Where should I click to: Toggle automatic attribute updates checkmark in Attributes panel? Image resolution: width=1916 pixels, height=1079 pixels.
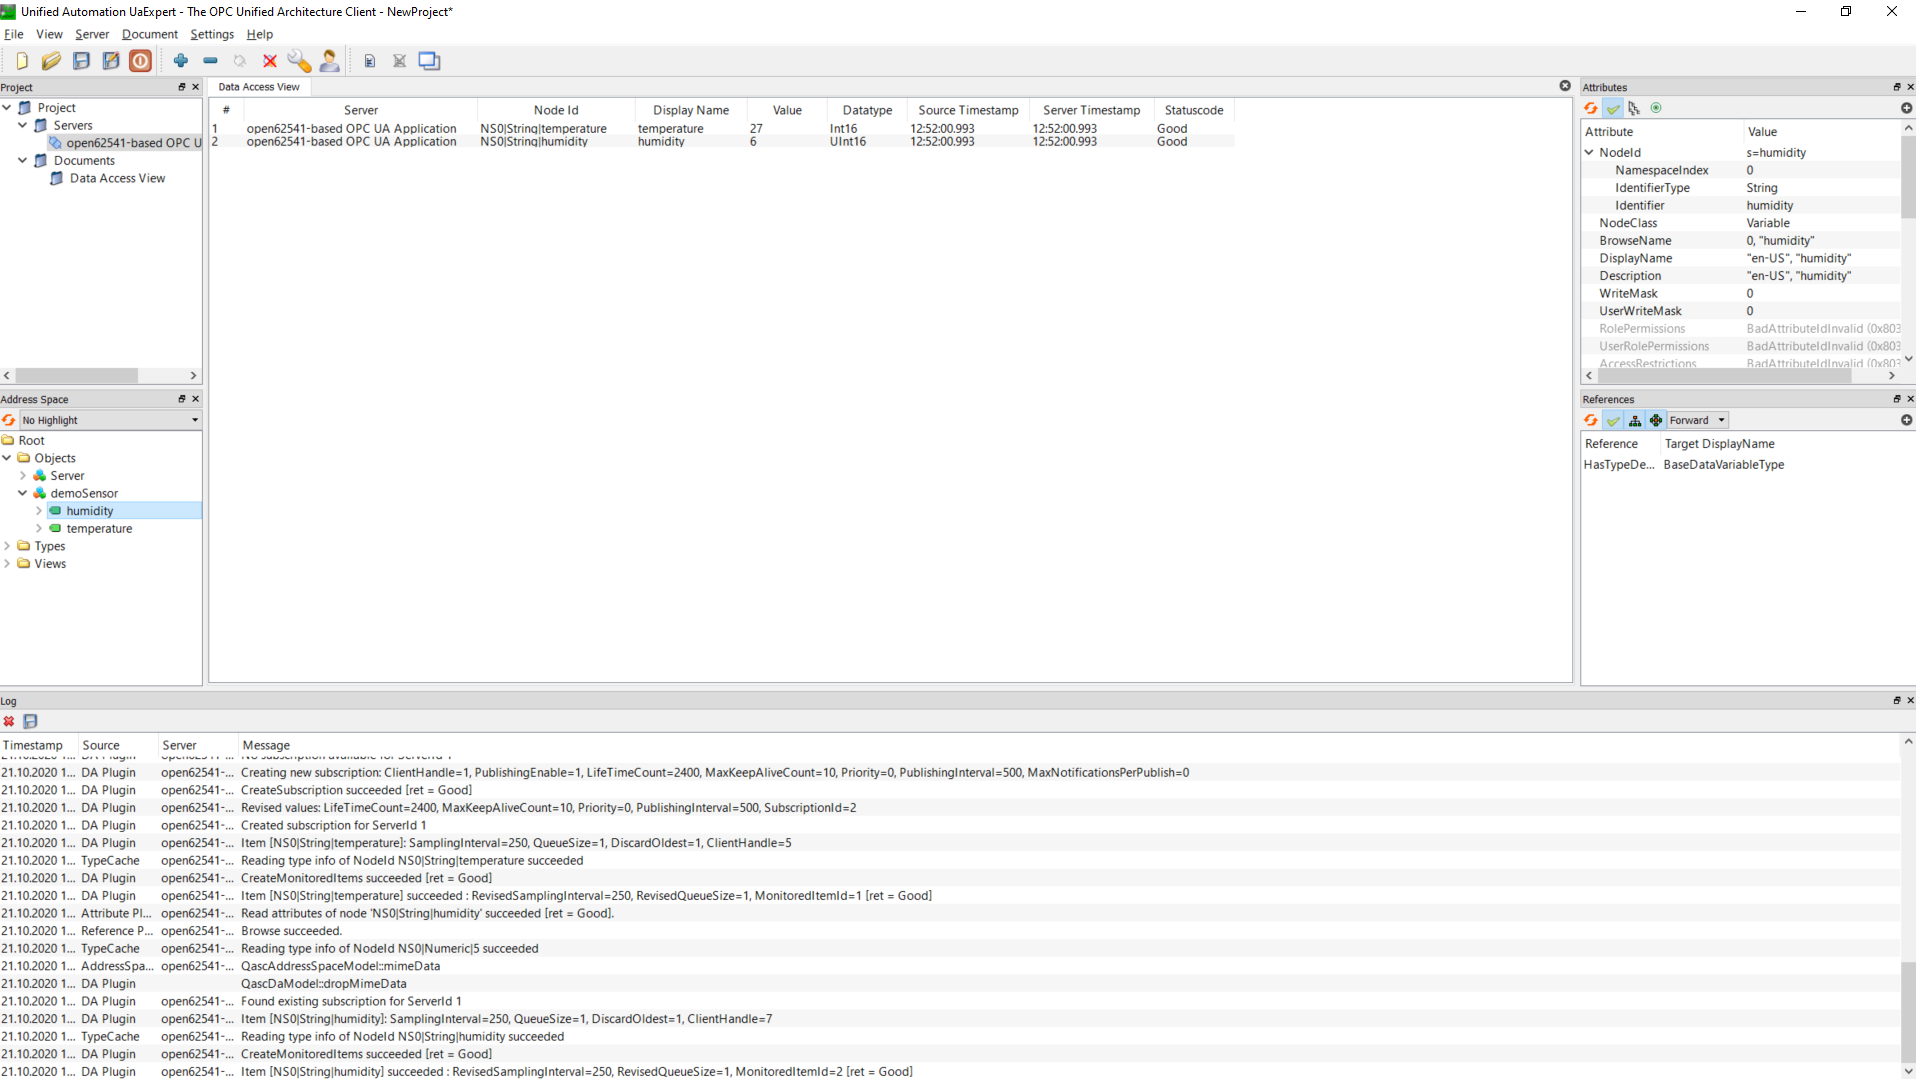point(1612,108)
